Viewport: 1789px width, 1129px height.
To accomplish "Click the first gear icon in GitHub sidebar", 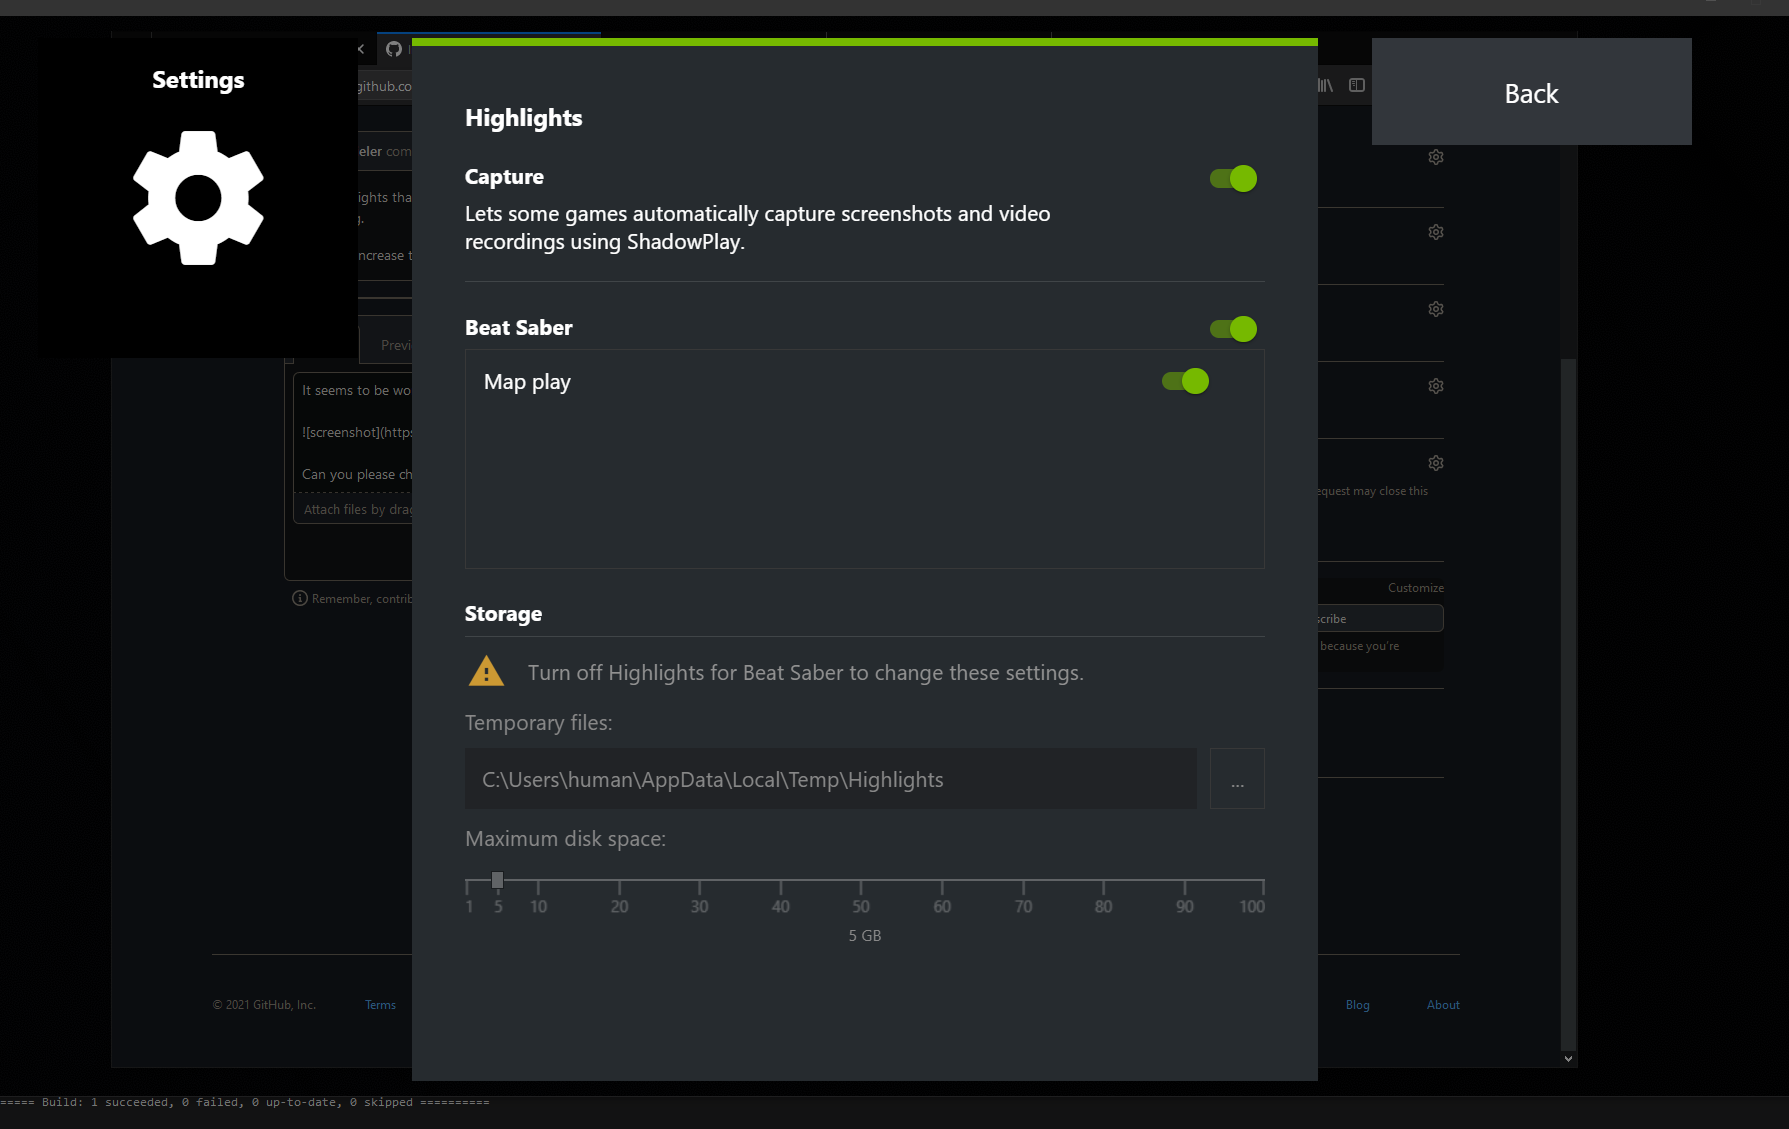I will point(1436,157).
